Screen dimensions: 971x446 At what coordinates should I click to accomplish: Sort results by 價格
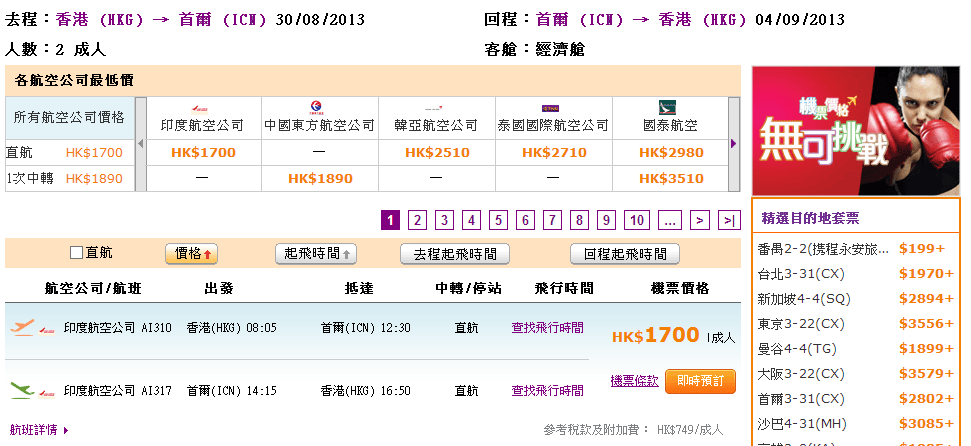point(191,254)
